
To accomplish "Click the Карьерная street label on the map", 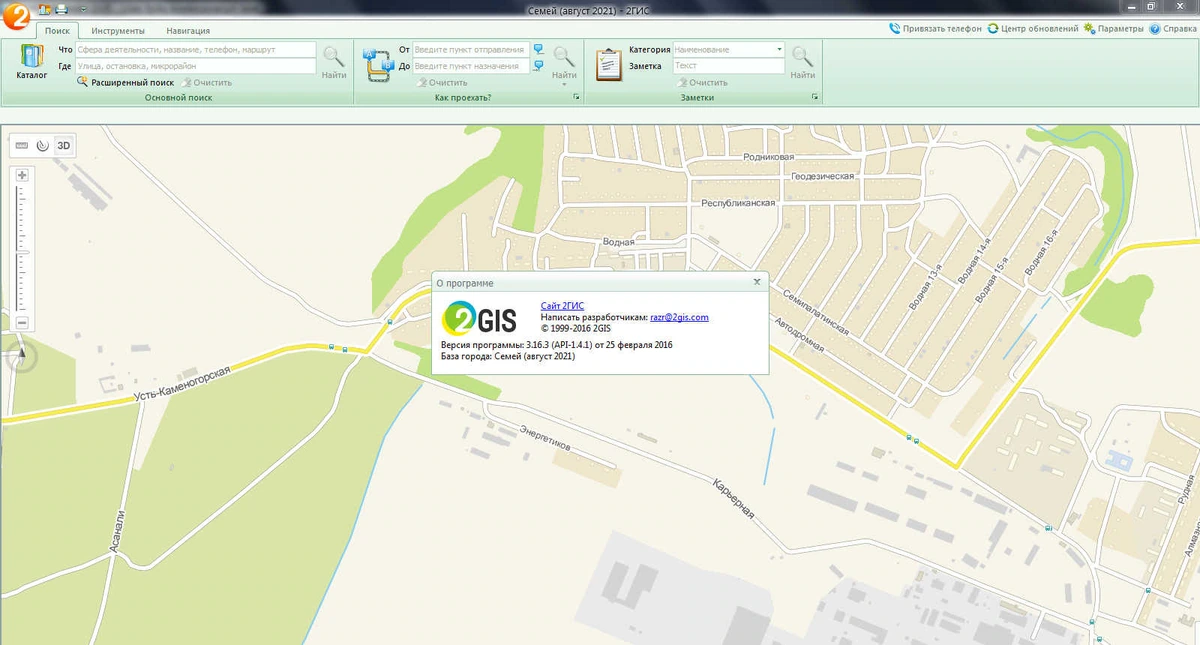I will pyautogui.click(x=733, y=498).
